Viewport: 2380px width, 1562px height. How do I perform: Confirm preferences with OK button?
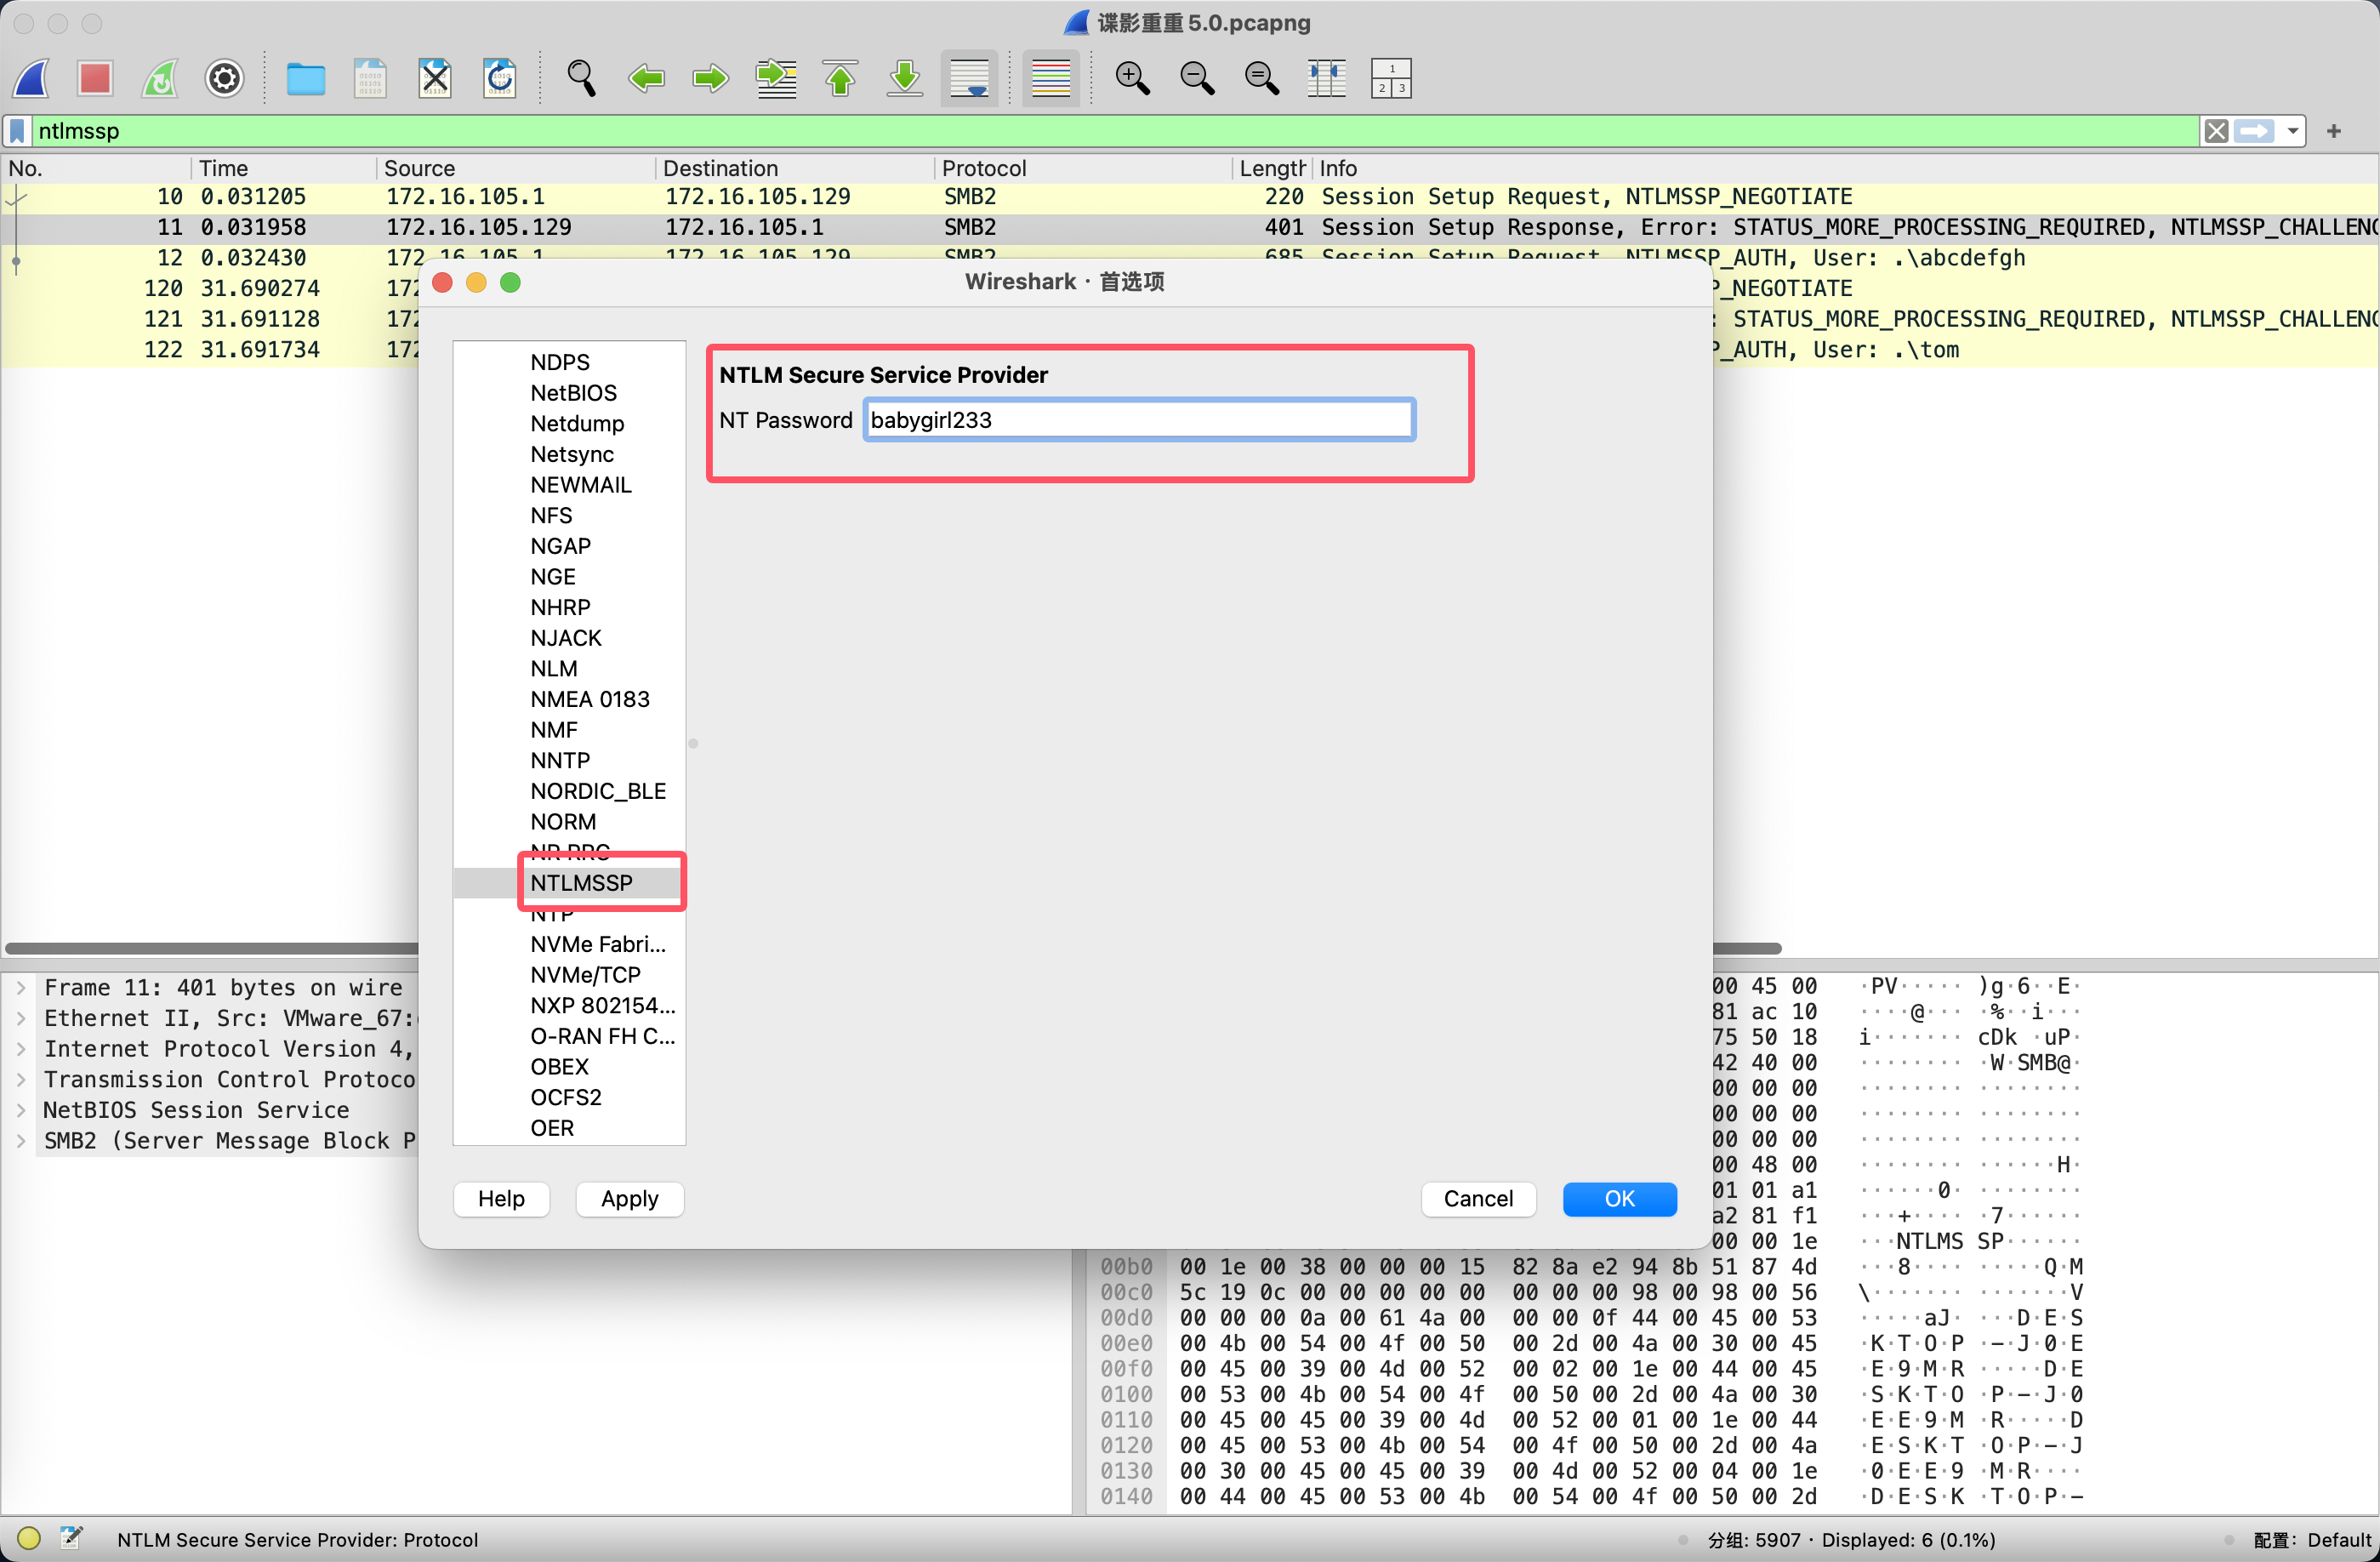point(1619,1199)
